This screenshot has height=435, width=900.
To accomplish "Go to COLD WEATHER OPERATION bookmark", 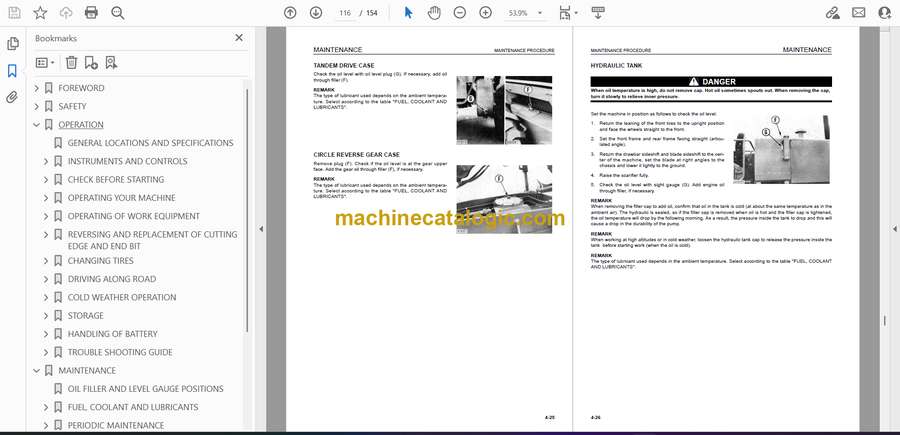I will point(122,297).
